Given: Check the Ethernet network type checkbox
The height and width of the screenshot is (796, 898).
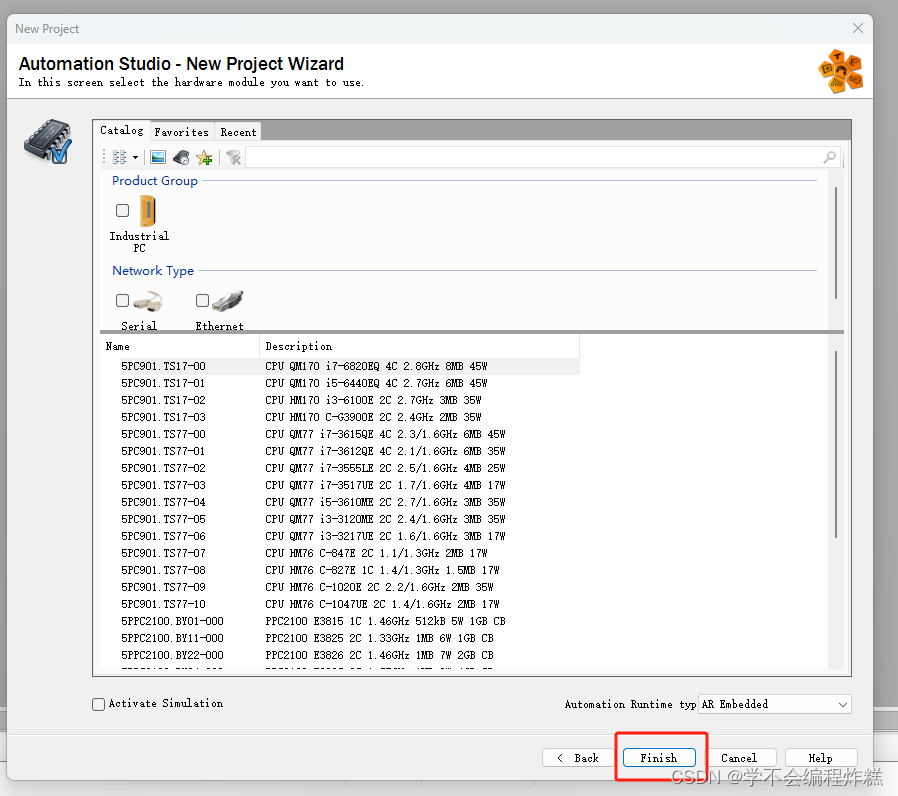Looking at the screenshot, I should tap(202, 301).
